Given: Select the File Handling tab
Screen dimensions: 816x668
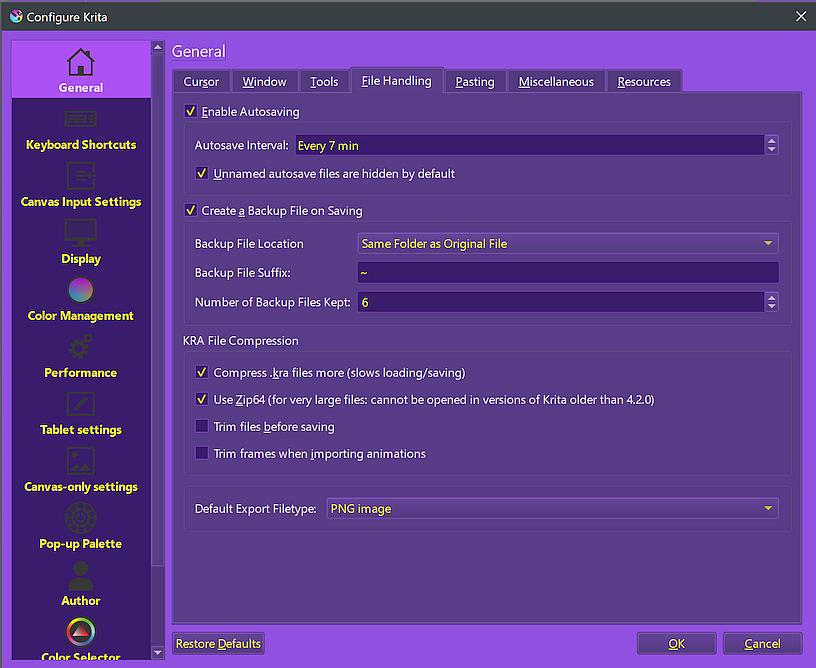Looking at the screenshot, I should click(x=397, y=81).
